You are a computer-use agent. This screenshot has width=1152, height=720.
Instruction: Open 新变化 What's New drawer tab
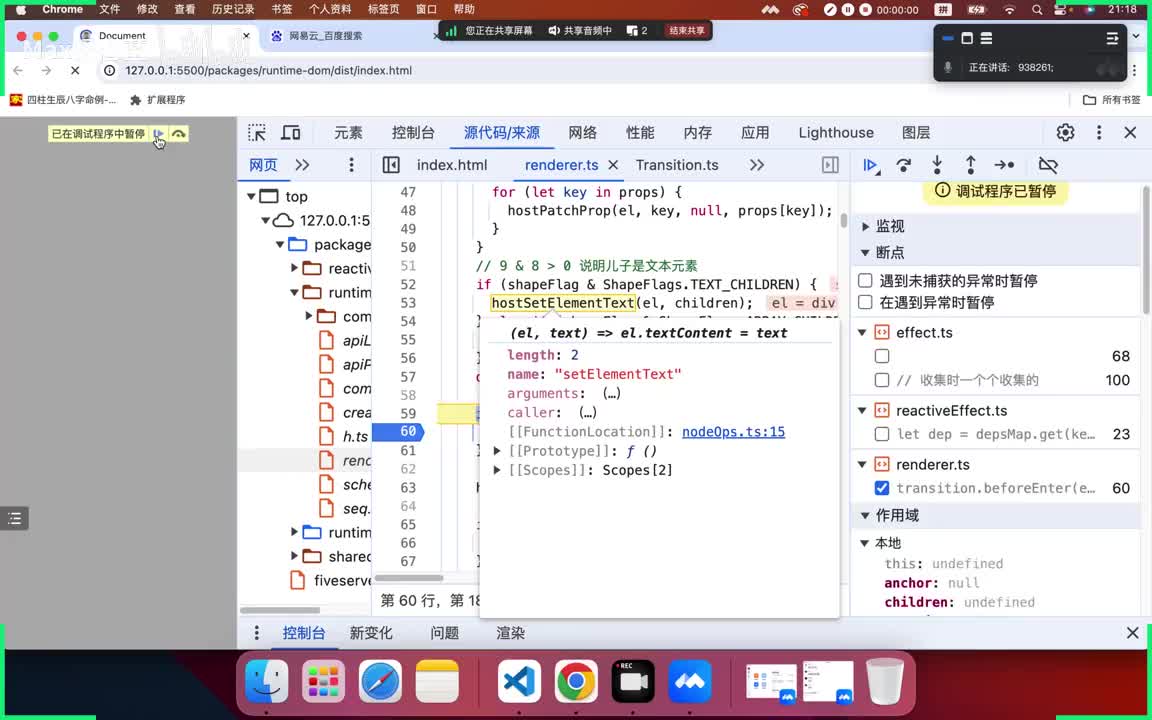point(371,633)
